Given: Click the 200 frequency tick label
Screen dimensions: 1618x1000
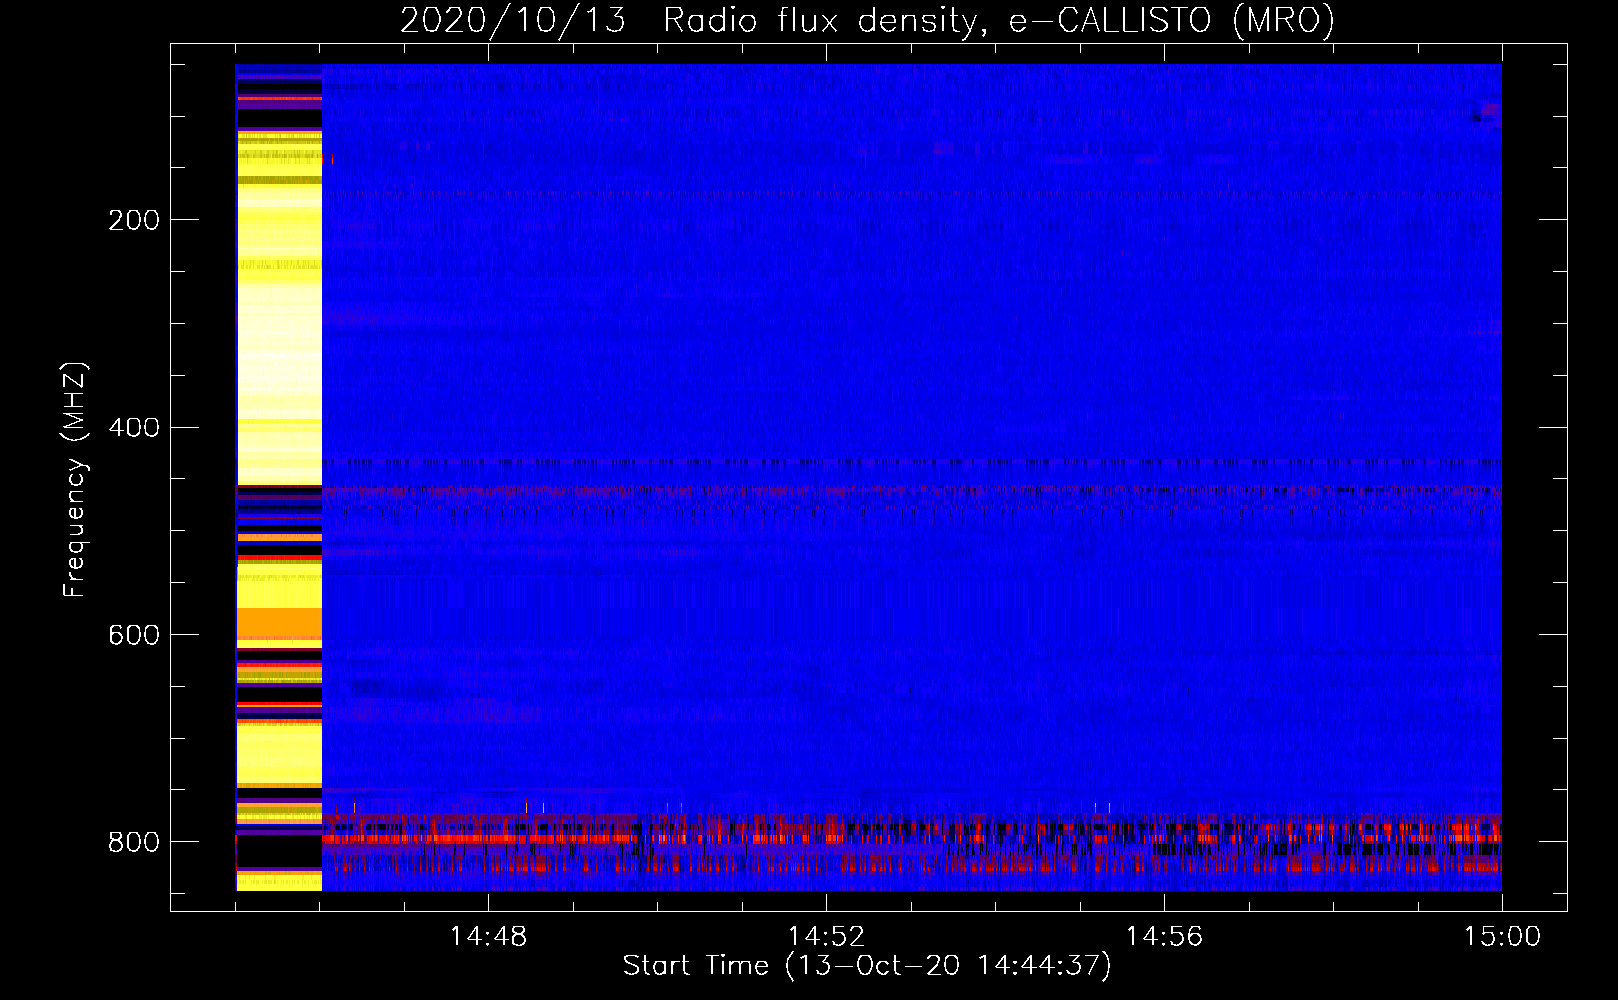Looking at the screenshot, I should 133,220.
